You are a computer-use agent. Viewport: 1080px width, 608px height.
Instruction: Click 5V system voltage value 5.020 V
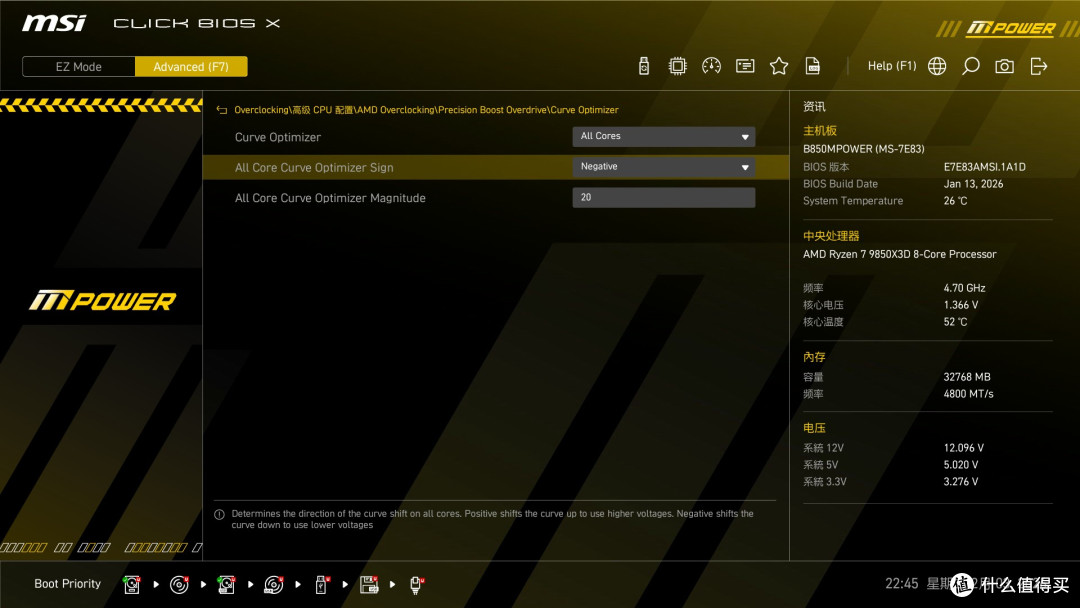click(961, 465)
